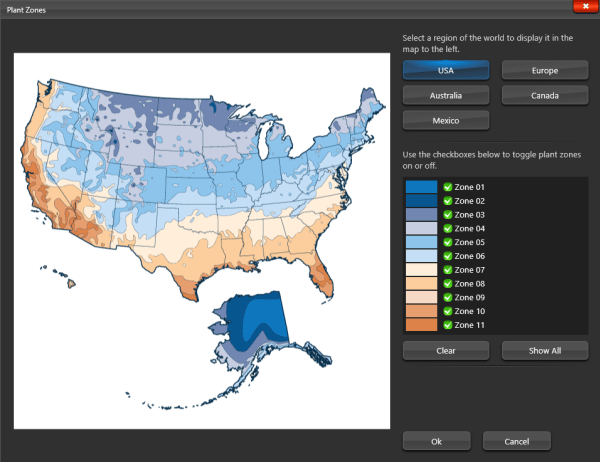Viewport: 600px width, 462px height.
Task: Click the Zone 06 light blue swatch
Action: pyautogui.click(x=422, y=256)
